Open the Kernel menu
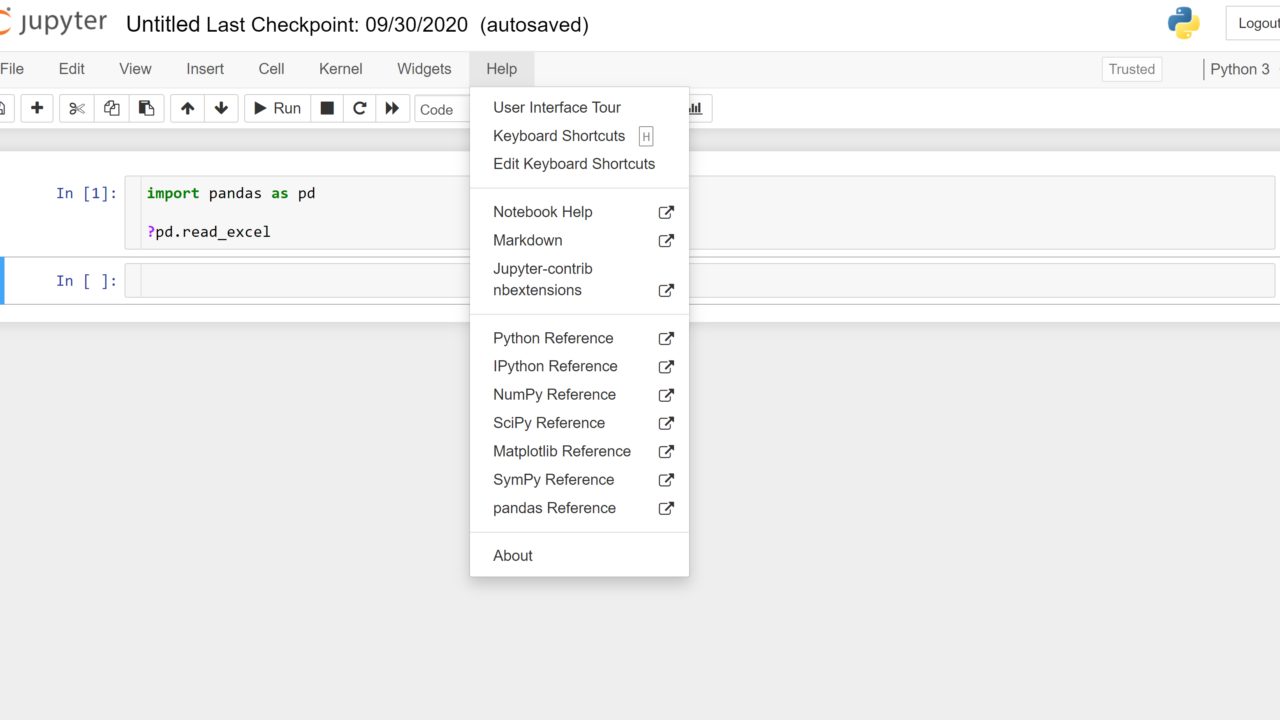The height and width of the screenshot is (720, 1280). coord(341,69)
